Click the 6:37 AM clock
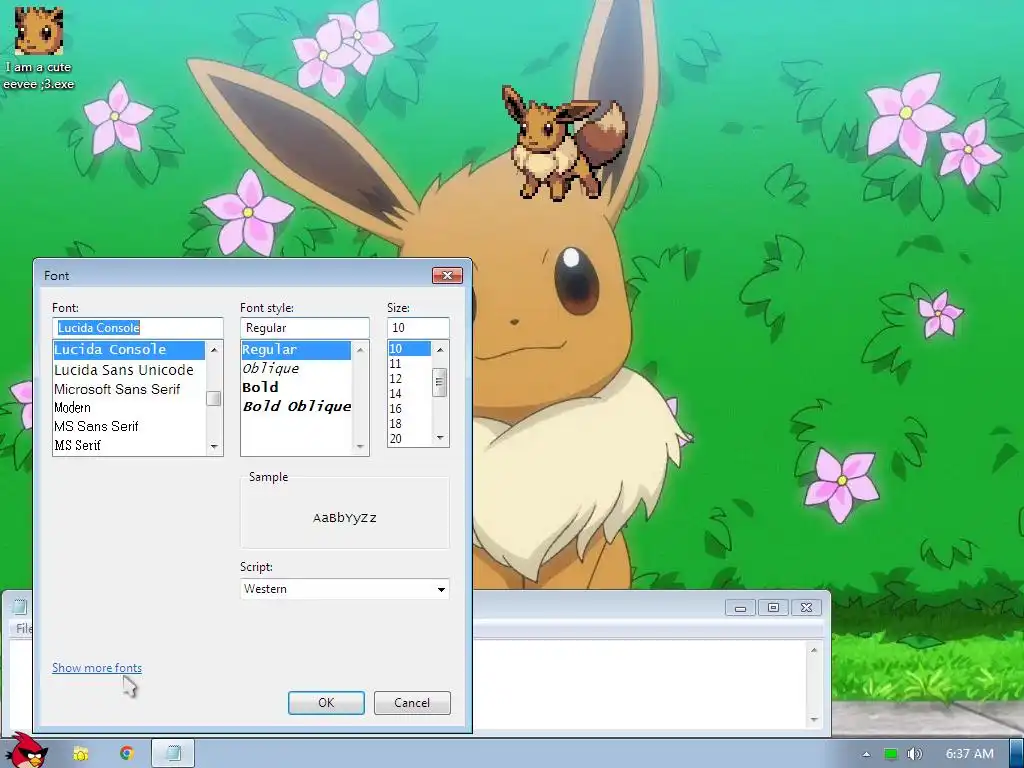The width and height of the screenshot is (1024, 768). pos(970,754)
